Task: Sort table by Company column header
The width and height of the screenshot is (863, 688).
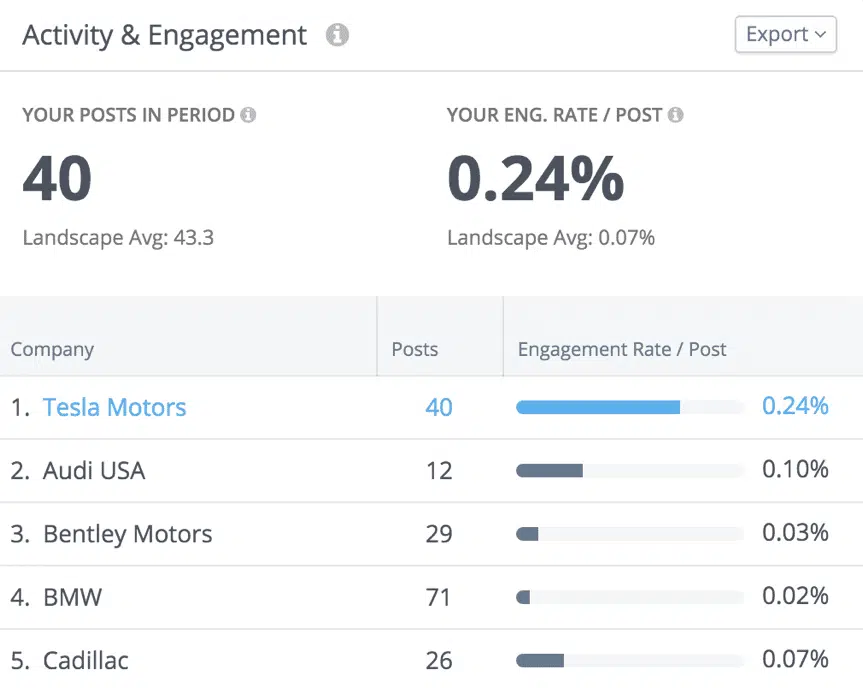Action: [x=52, y=349]
